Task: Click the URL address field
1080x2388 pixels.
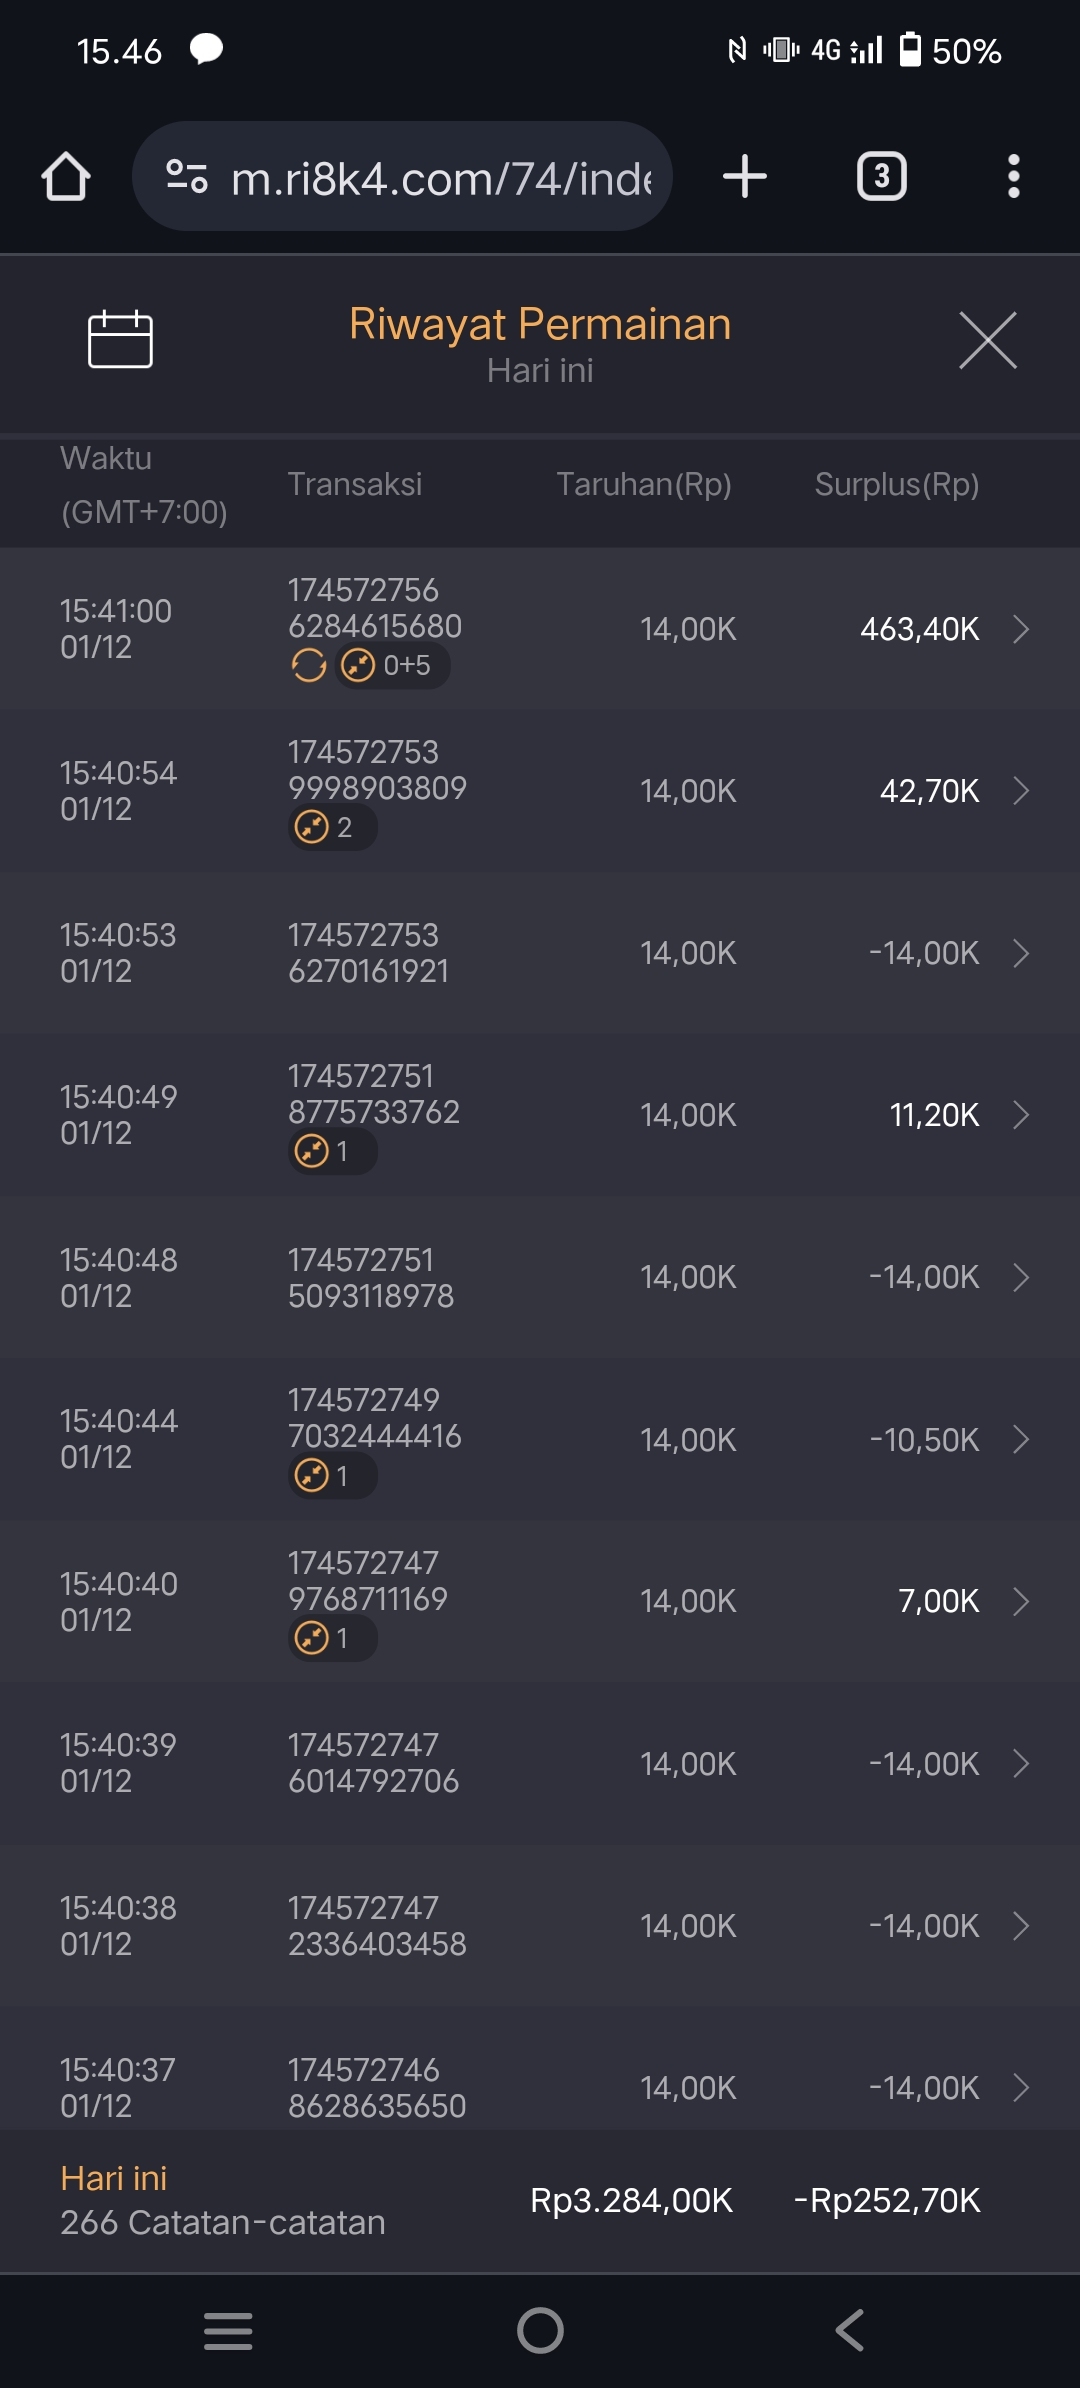Action: pyautogui.click(x=440, y=178)
